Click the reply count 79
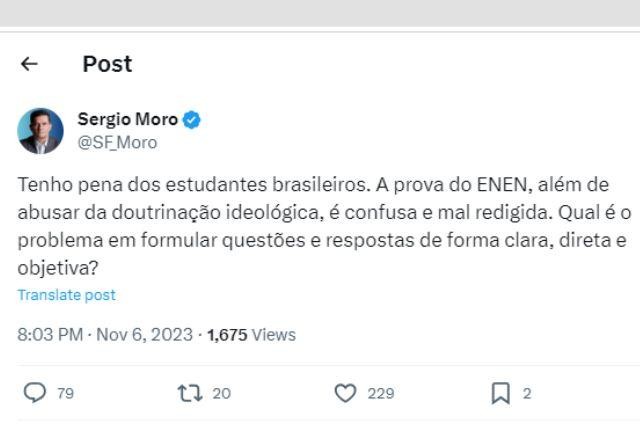The height and width of the screenshot is (440, 640). pos(65,393)
